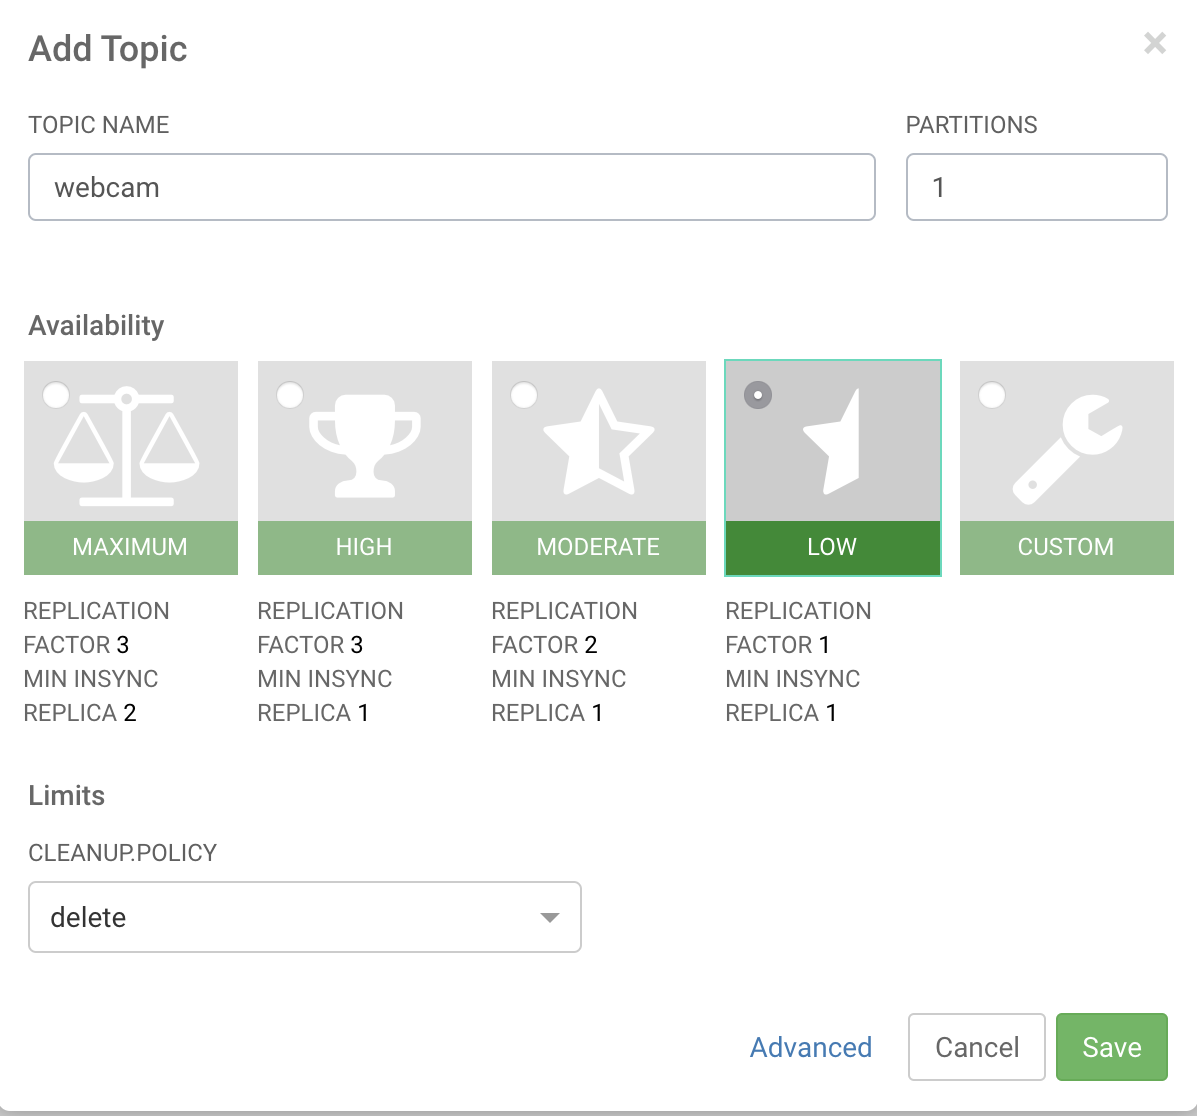Cancel the topic creation
The image size is (1197, 1116).
[976, 1047]
